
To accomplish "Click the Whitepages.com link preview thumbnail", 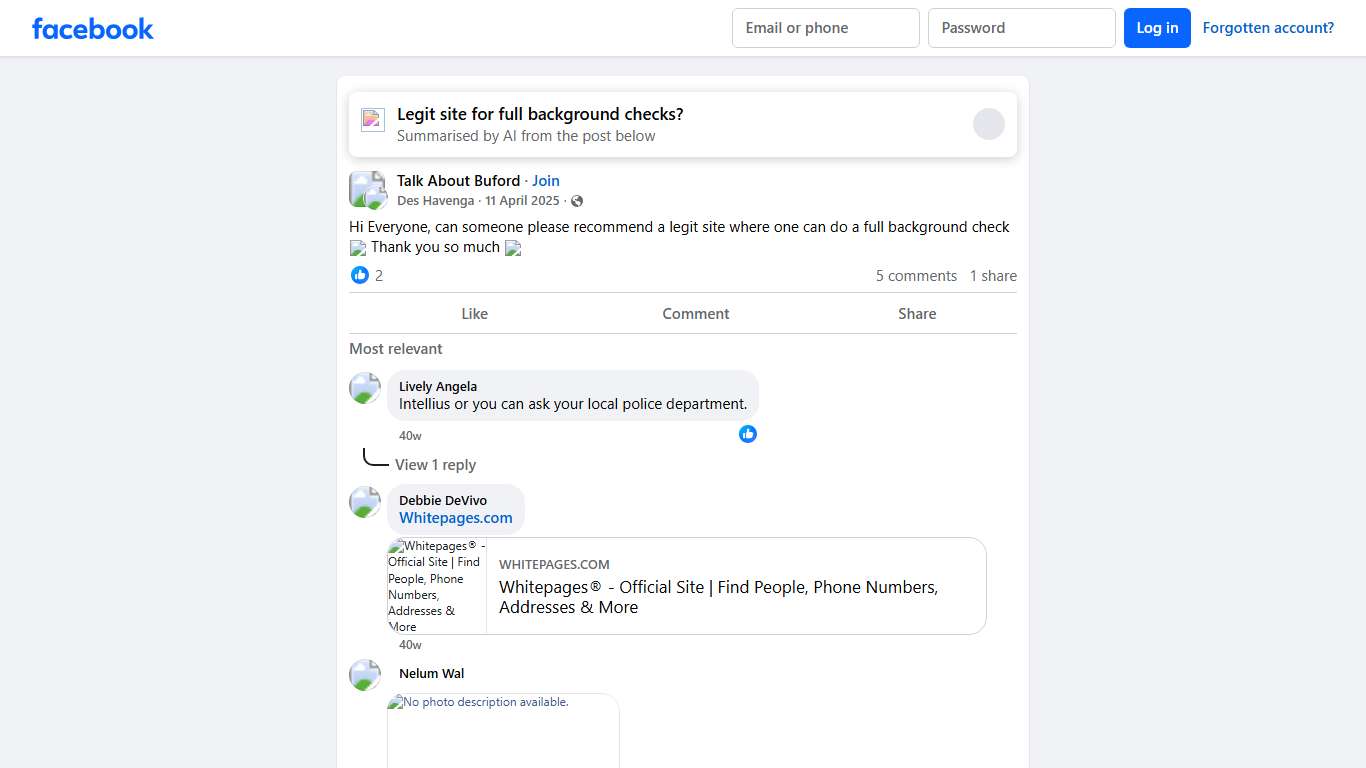I will click(x=436, y=586).
